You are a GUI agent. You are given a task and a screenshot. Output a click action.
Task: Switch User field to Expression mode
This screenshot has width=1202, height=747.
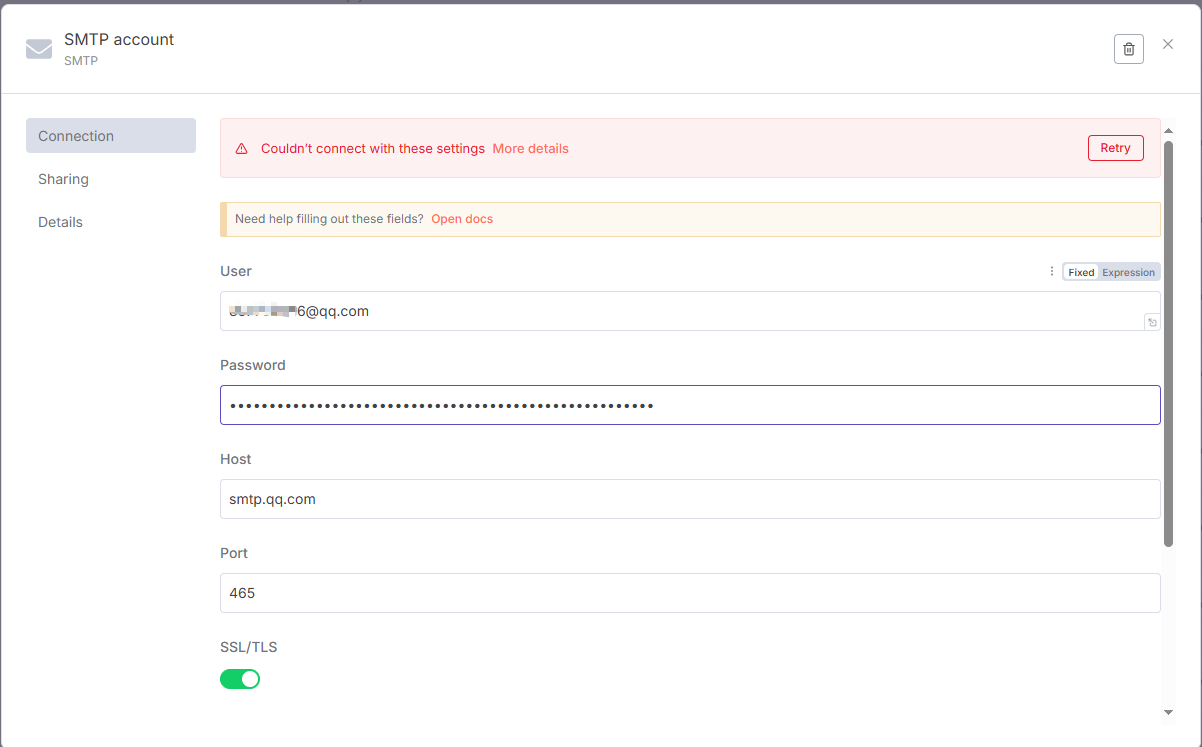[x=1128, y=272]
